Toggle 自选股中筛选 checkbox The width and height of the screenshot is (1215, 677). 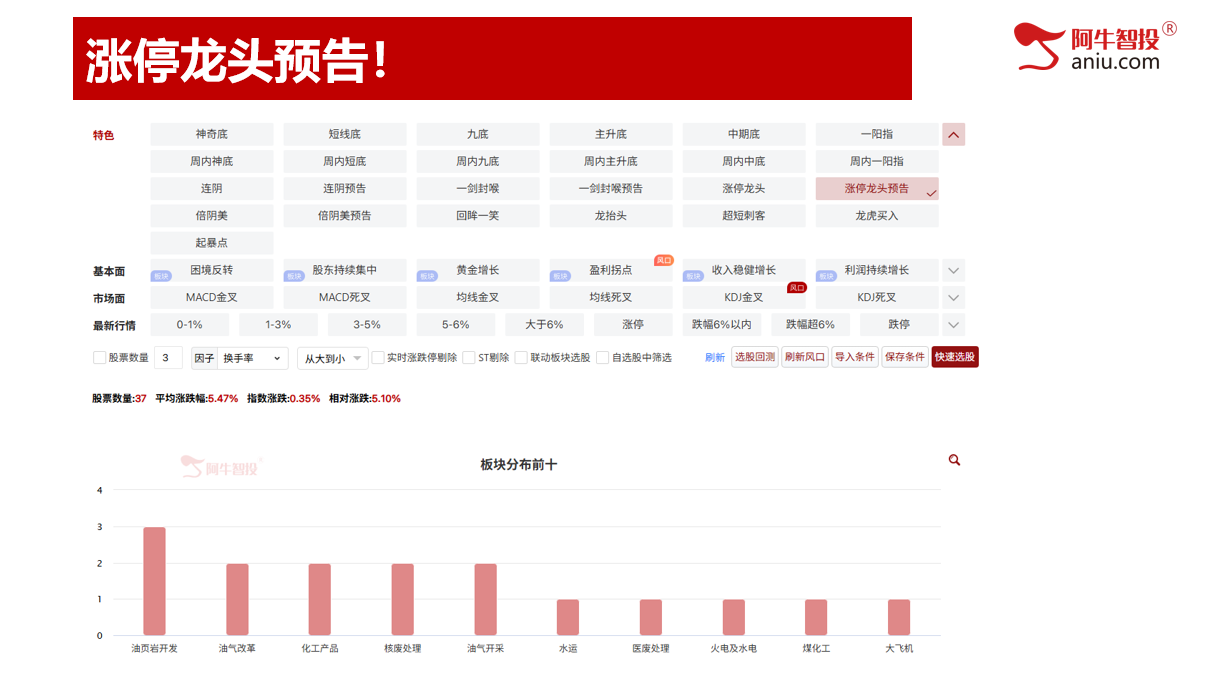pyautogui.click(x=602, y=358)
